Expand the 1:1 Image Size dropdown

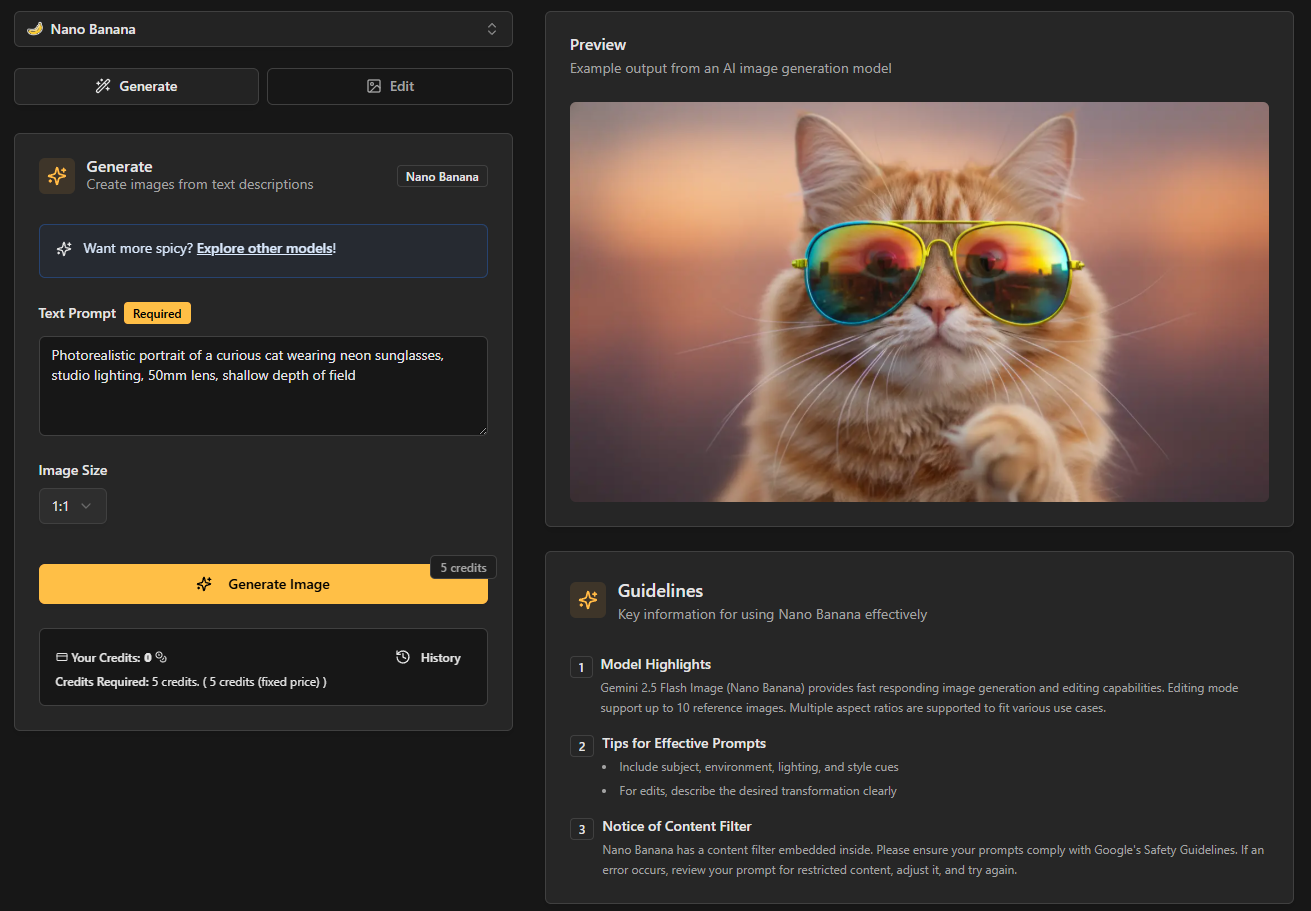pyautogui.click(x=73, y=506)
